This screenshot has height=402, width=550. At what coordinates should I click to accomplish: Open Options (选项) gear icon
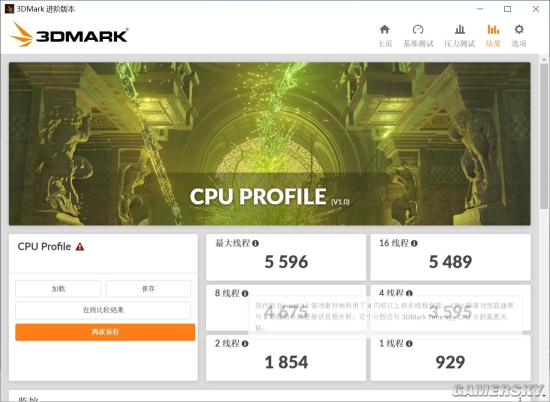coord(519,29)
